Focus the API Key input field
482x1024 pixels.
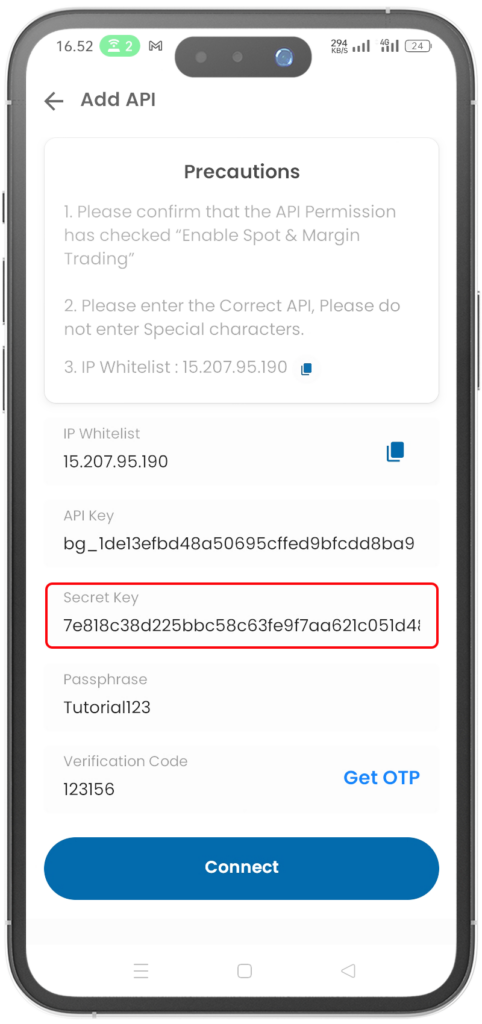click(x=242, y=532)
